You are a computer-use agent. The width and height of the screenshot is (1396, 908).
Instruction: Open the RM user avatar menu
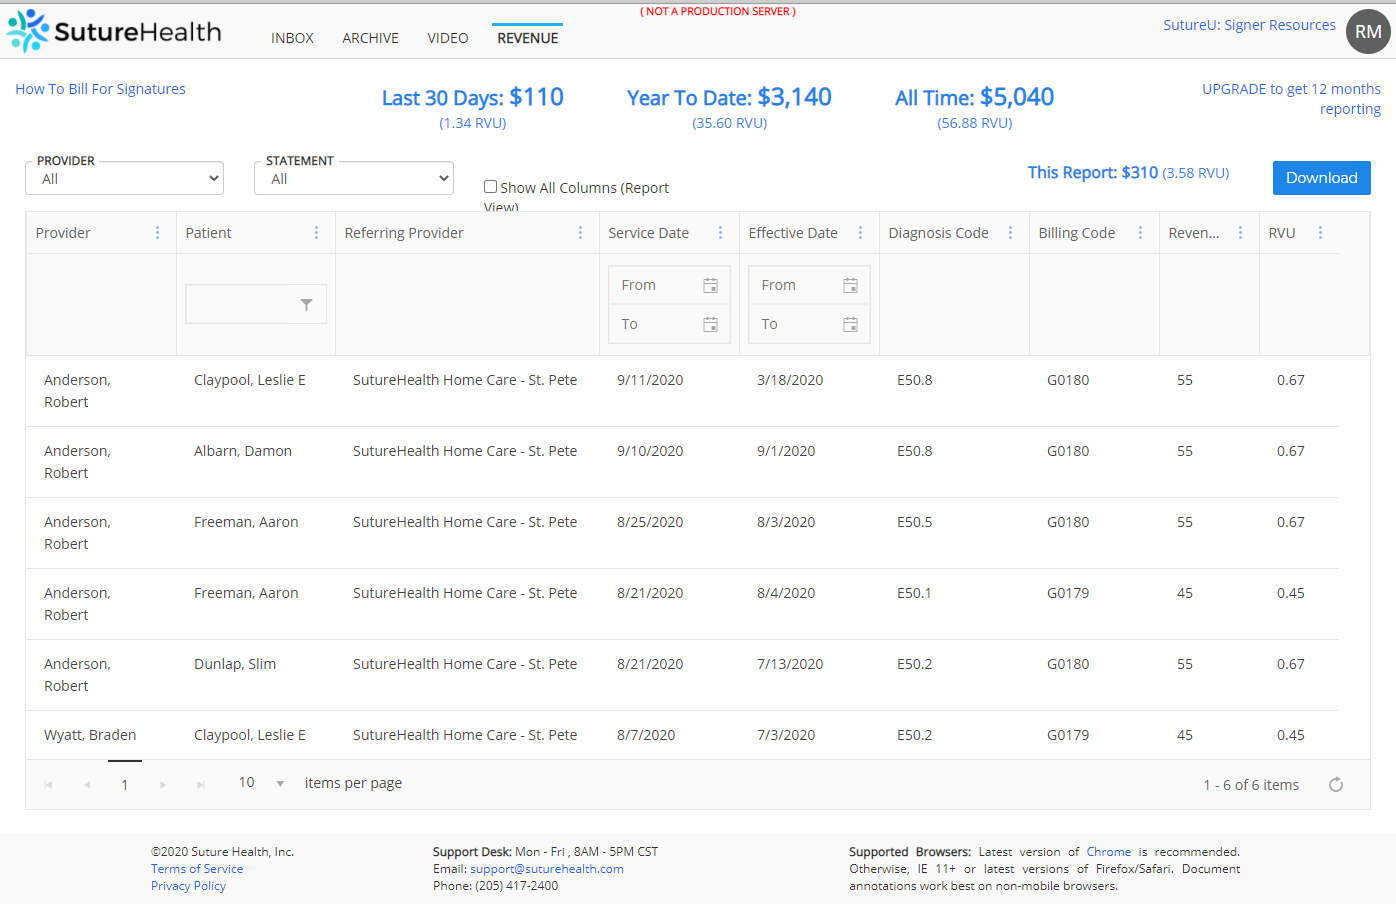coord(1368,32)
